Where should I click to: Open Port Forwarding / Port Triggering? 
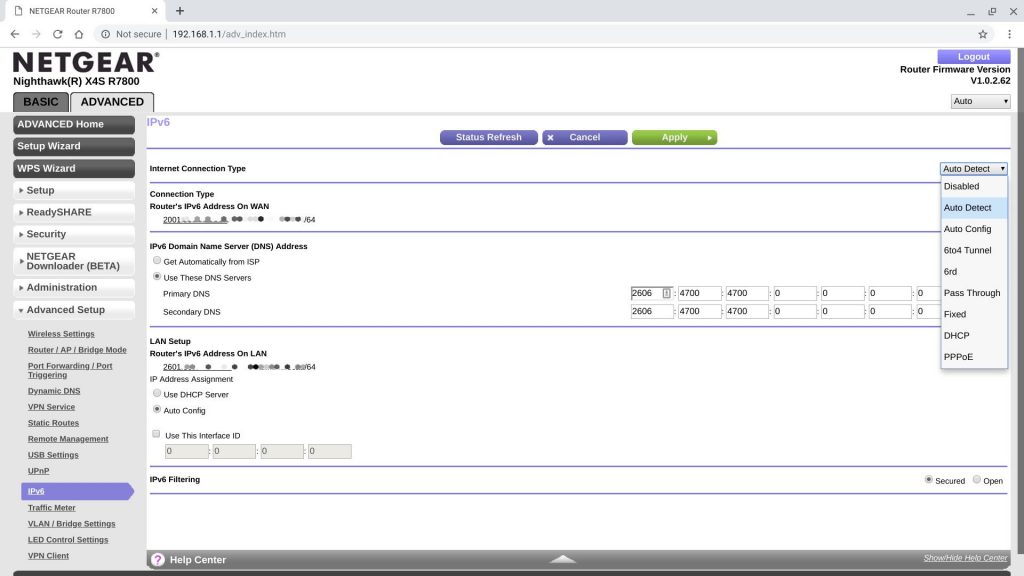(70, 370)
